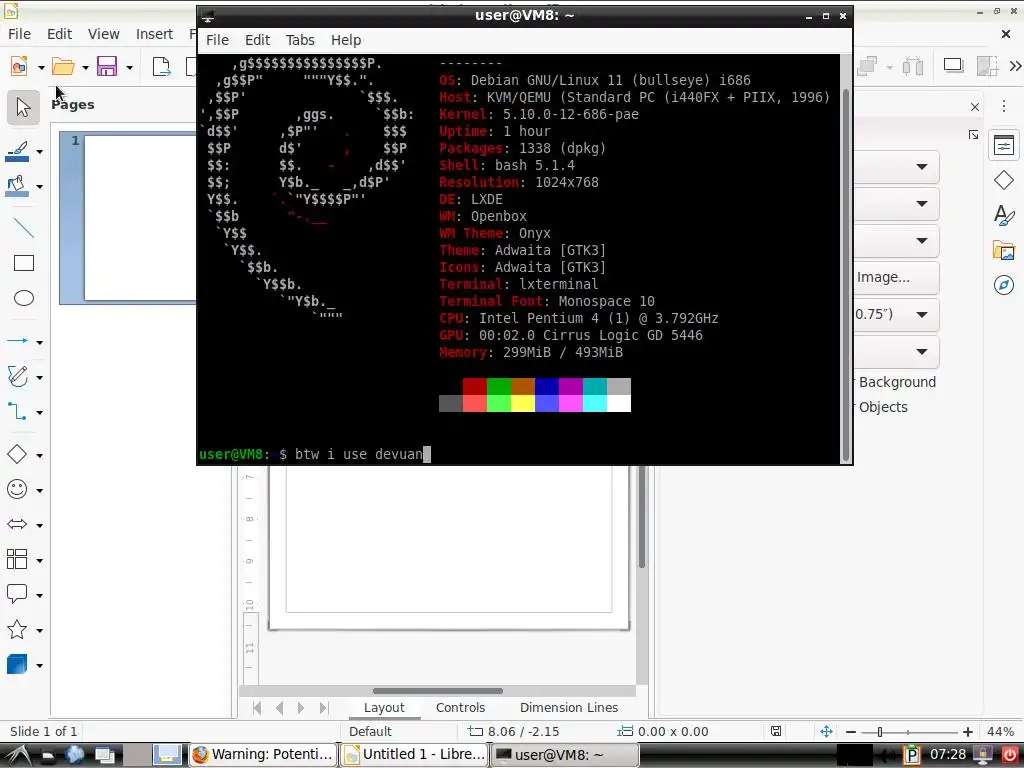Open LibreOffice Draw View menu

(x=103, y=34)
